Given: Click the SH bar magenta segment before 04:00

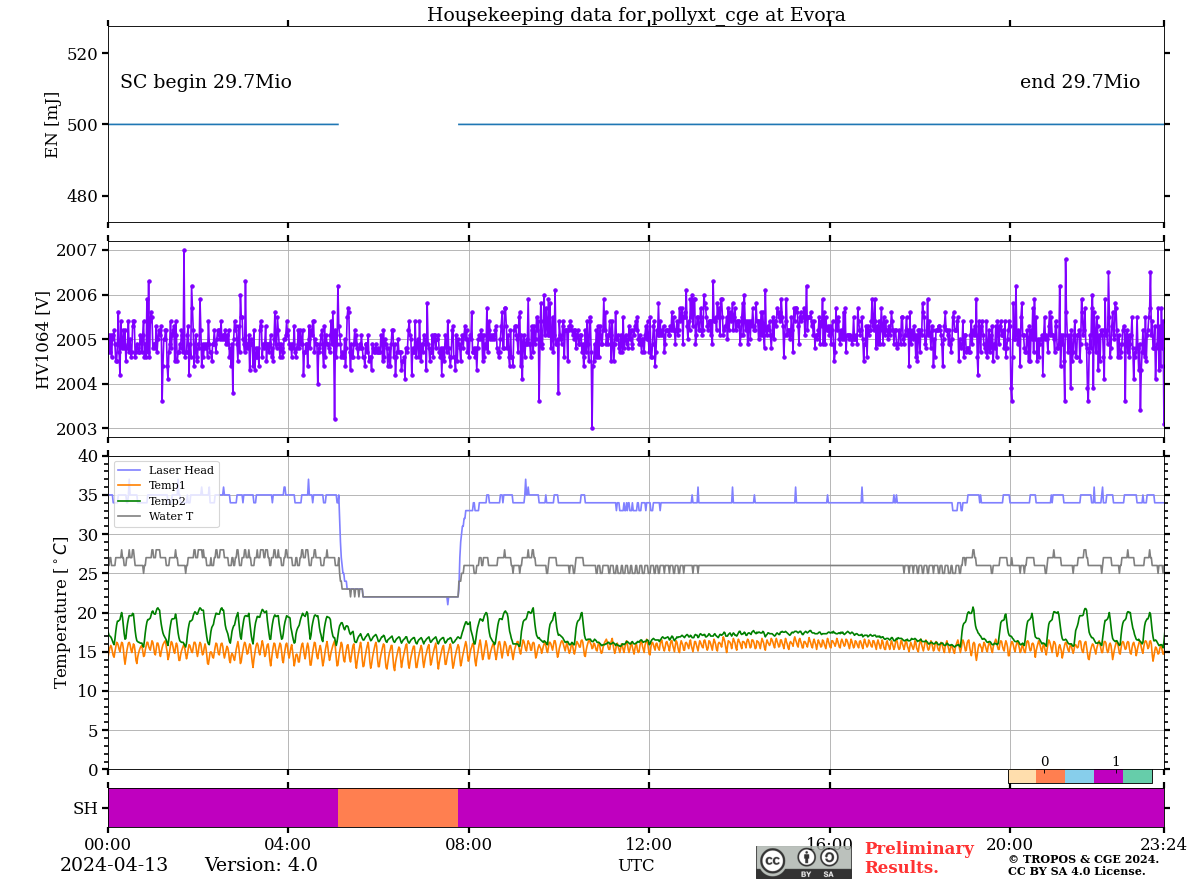Looking at the screenshot, I should click(223, 808).
